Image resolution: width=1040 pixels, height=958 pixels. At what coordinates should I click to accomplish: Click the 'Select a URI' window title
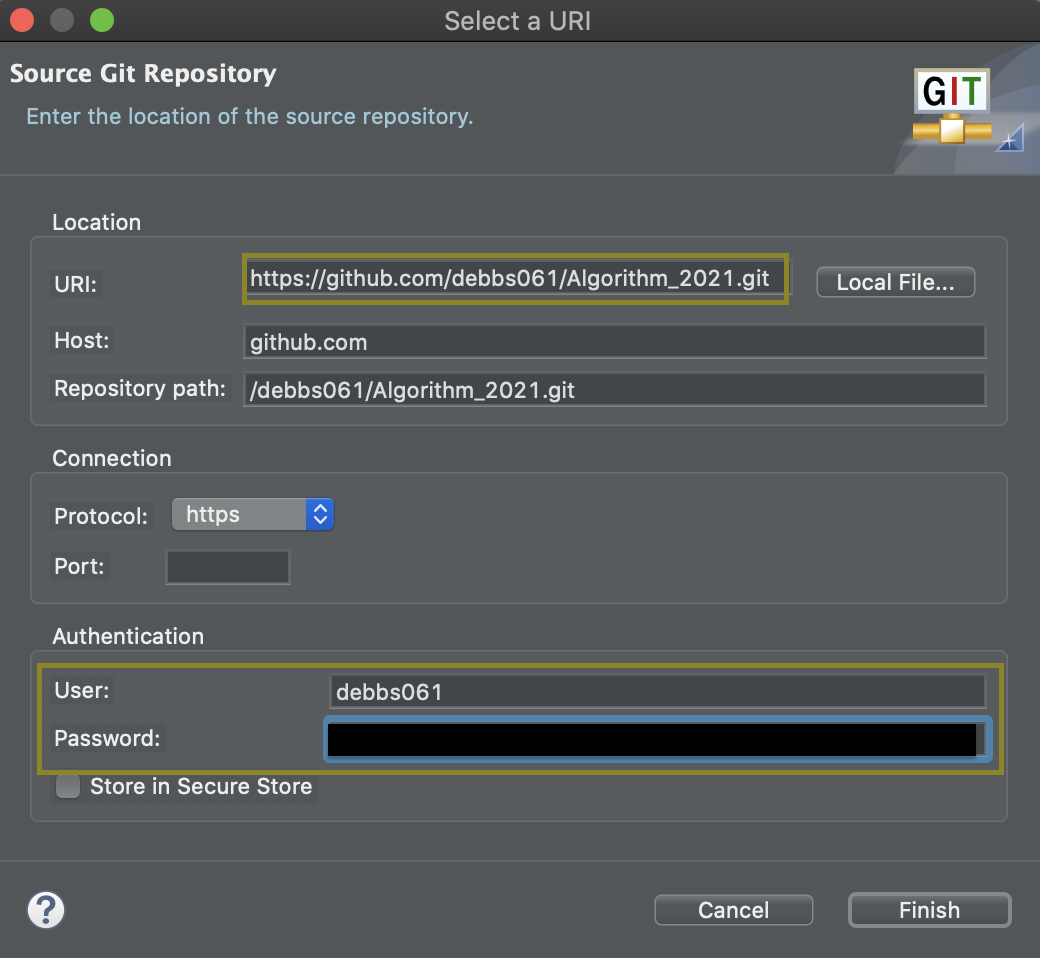[517, 21]
